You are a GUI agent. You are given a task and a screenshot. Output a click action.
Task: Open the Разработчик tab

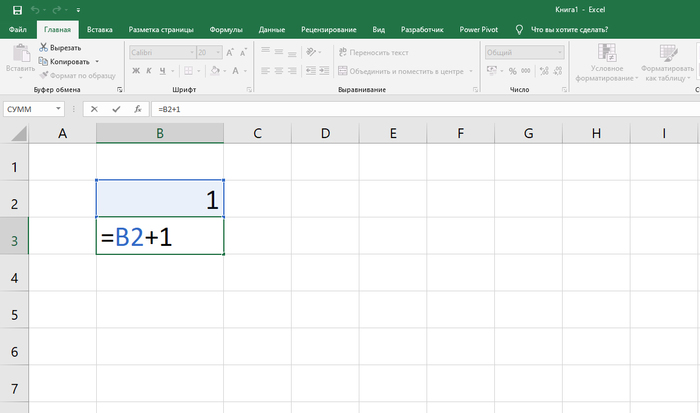422,29
